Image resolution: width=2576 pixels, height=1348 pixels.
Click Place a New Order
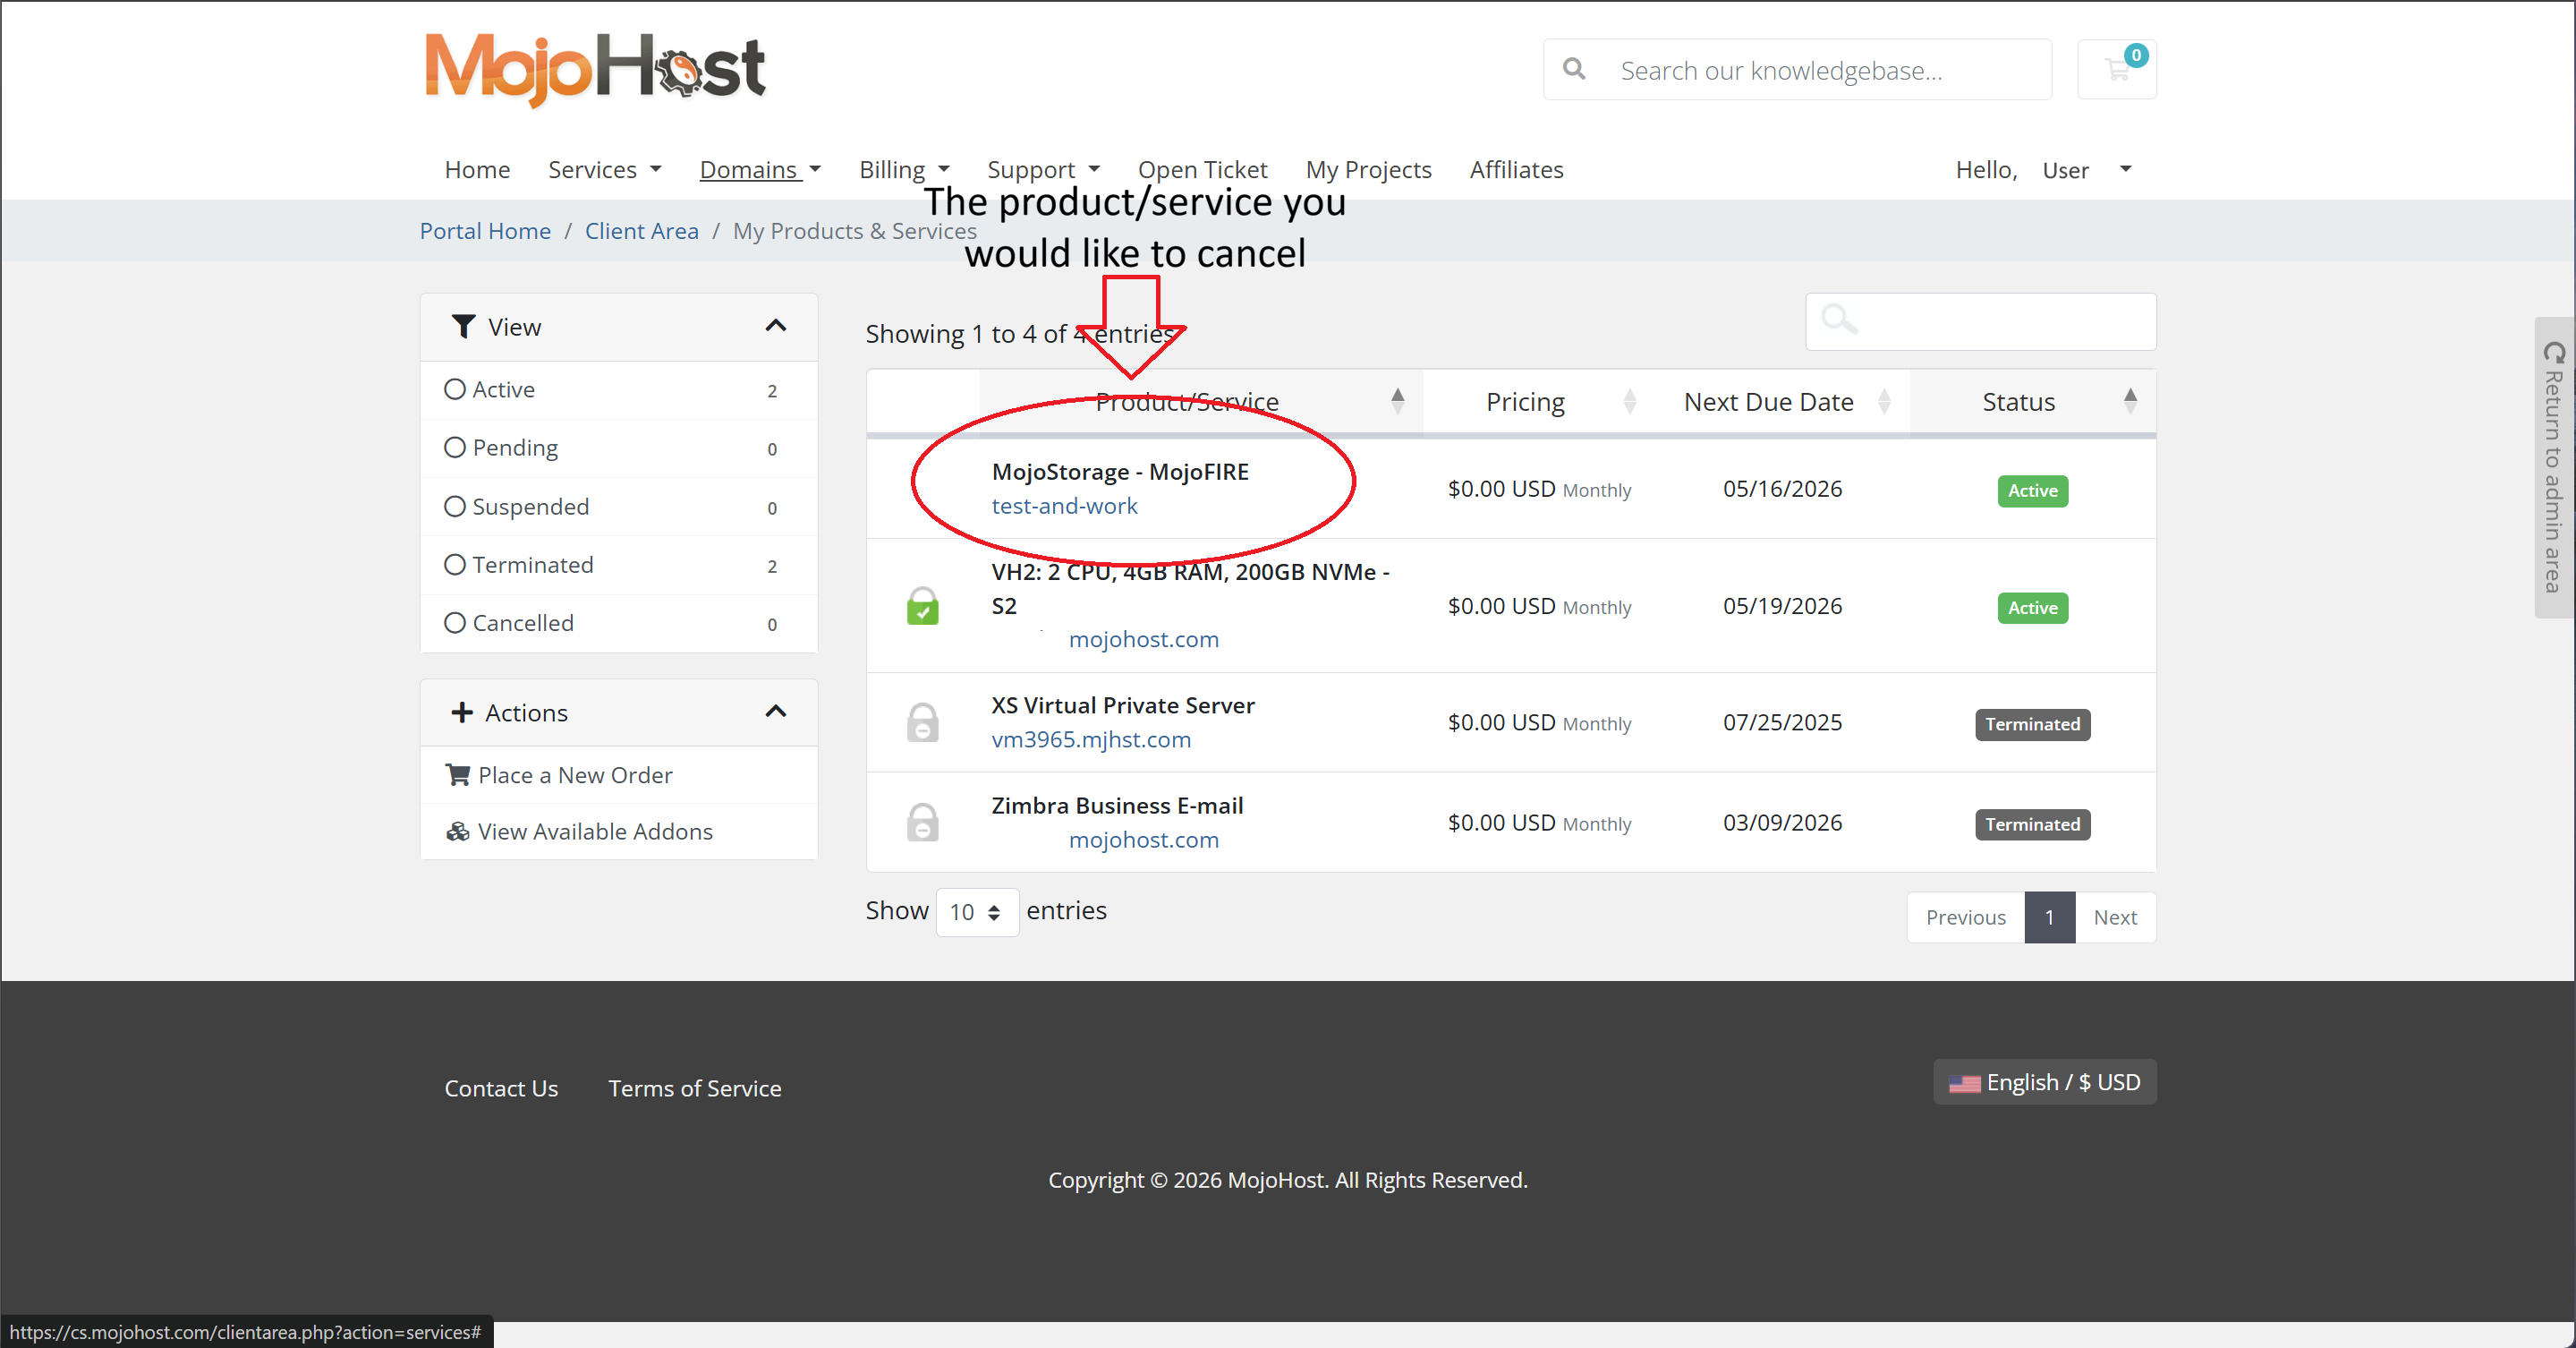point(574,775)
